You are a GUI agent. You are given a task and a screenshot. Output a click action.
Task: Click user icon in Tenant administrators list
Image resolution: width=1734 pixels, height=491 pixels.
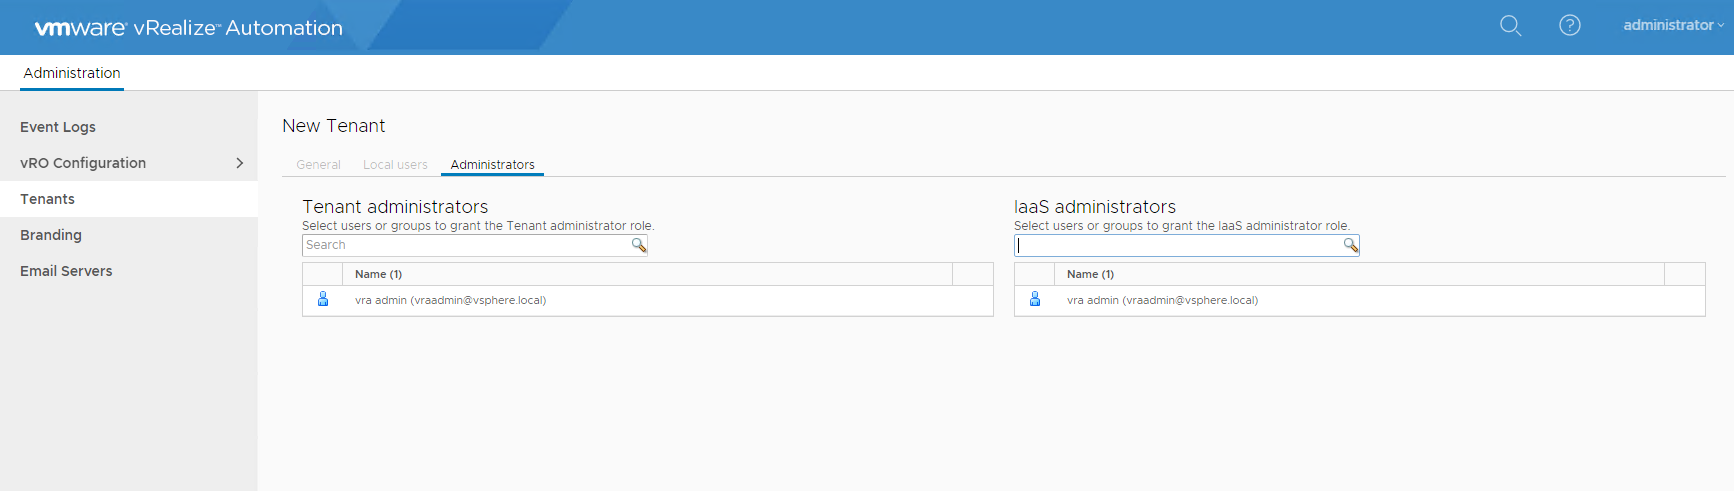(x=323, y=299)
